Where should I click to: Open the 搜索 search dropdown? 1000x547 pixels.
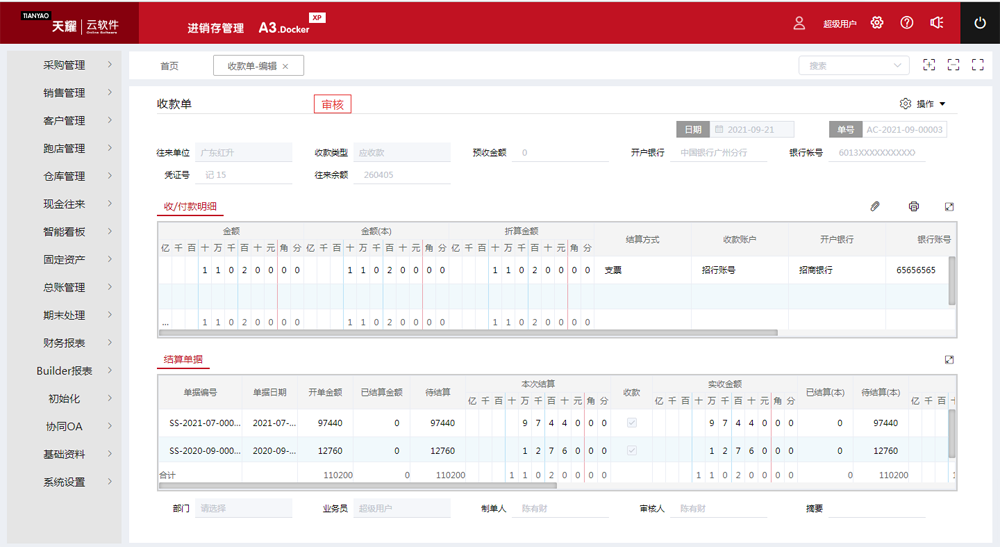point(853,65)
